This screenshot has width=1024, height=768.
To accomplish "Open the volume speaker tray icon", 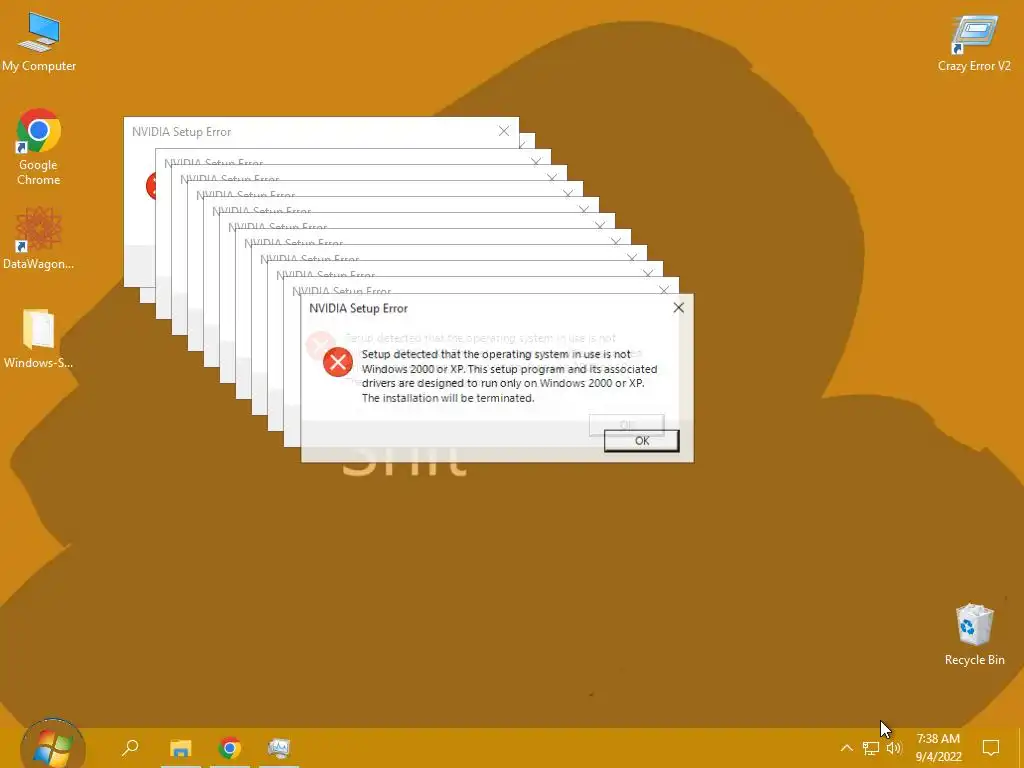I will 894,748.
